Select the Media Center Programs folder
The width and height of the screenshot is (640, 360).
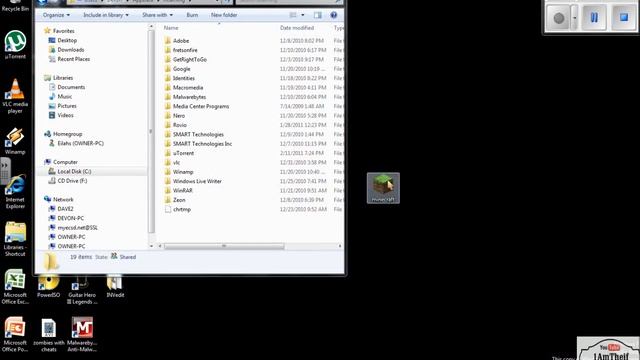pyautogui.click(x=201, y=107)
